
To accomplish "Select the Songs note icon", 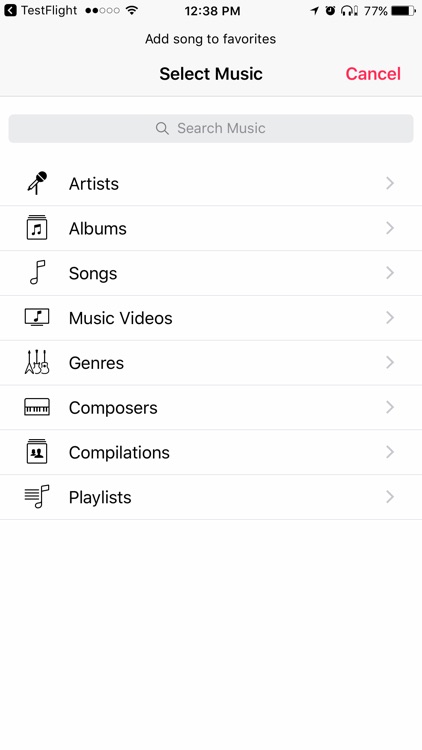I will 37,273.
